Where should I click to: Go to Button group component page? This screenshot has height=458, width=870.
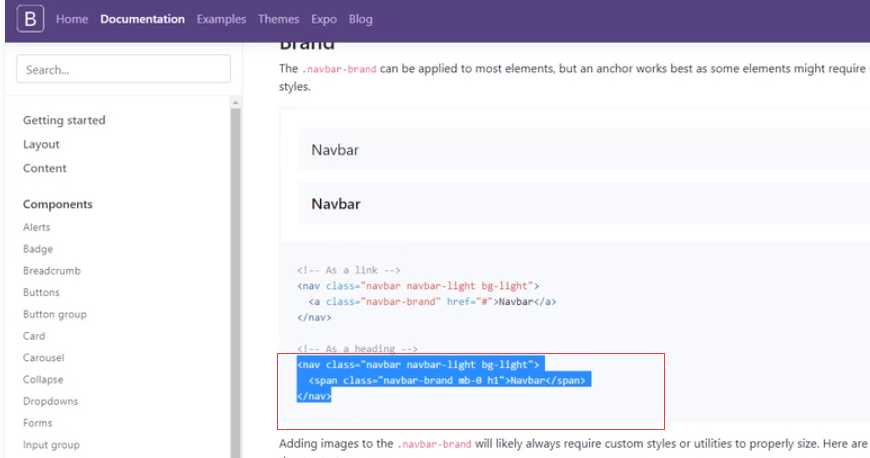pos(55,314)
